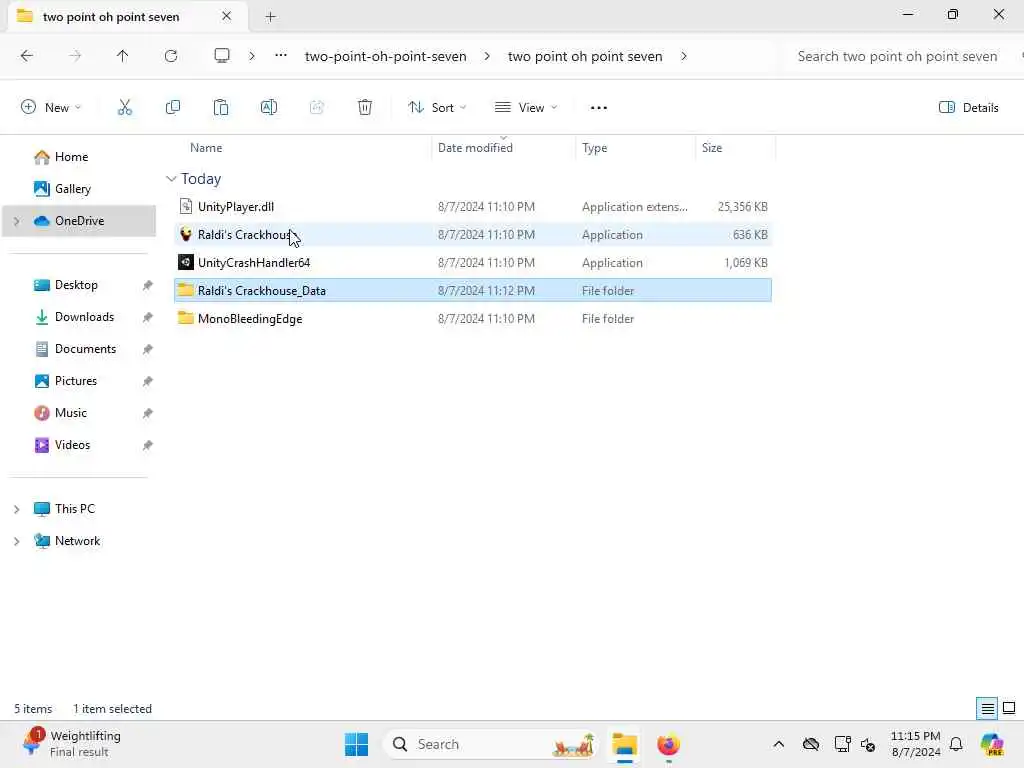
Task: Click the OneDrive cloud tray icon
Action: pyautogui.click(x=811, y=744)
